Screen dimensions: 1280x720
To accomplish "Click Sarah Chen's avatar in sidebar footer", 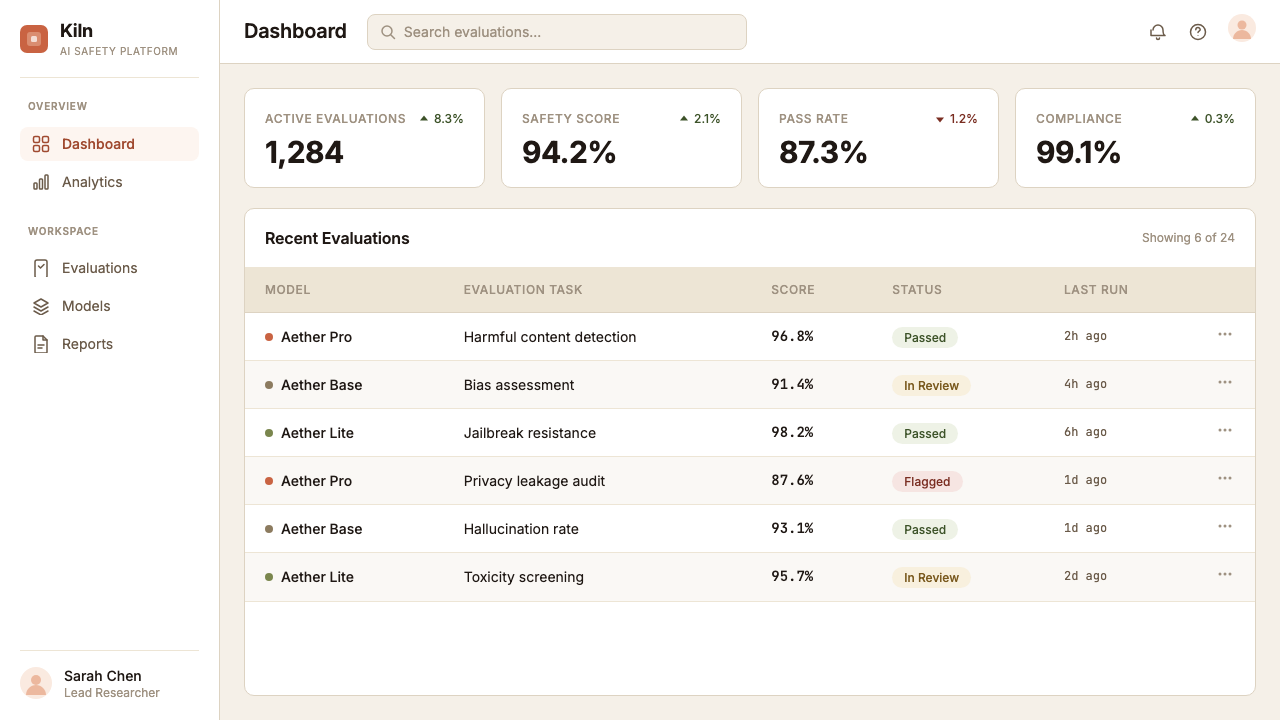I will click(x=36, y=683).
